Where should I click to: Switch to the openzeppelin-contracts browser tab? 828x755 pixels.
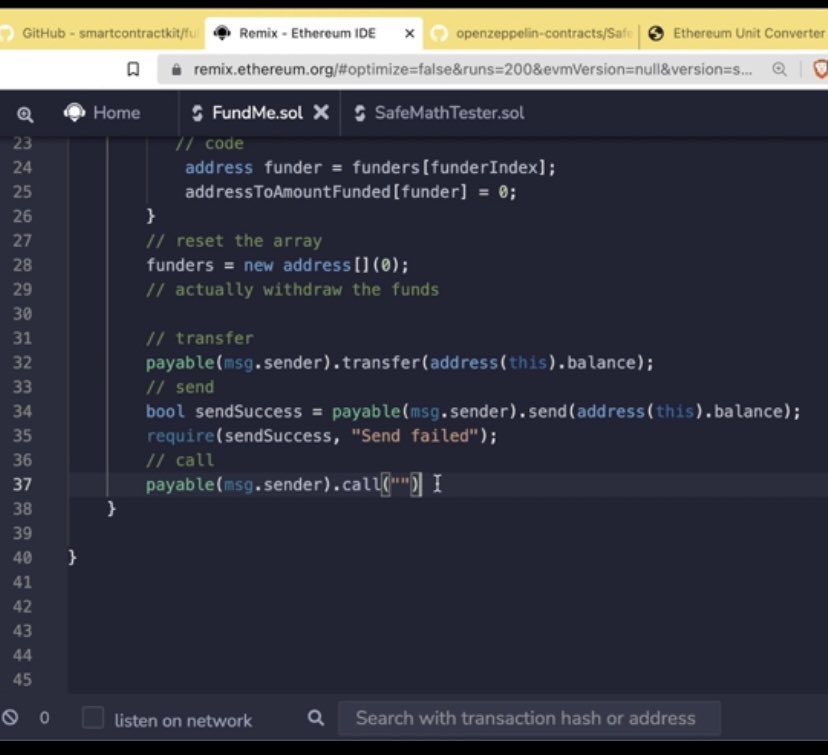(540, 33)
